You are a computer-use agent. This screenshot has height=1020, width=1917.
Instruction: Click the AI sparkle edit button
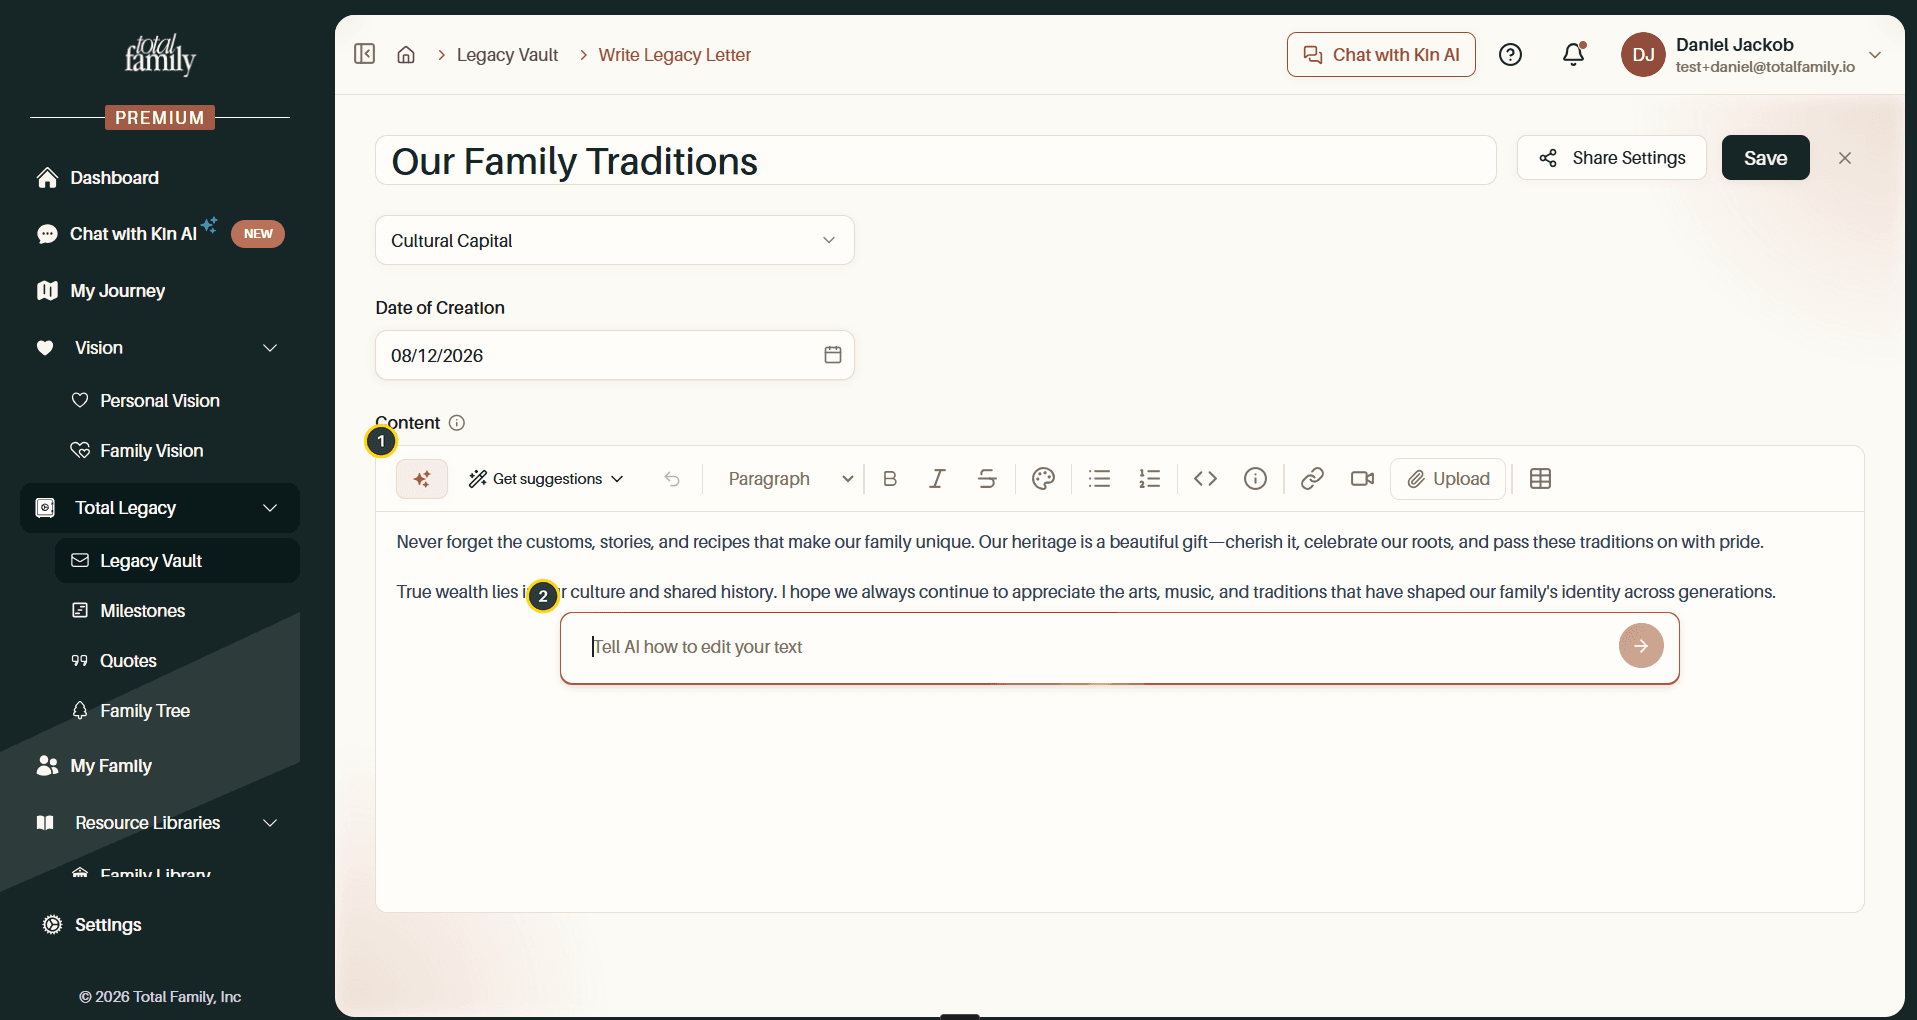[x=422, y=479]
